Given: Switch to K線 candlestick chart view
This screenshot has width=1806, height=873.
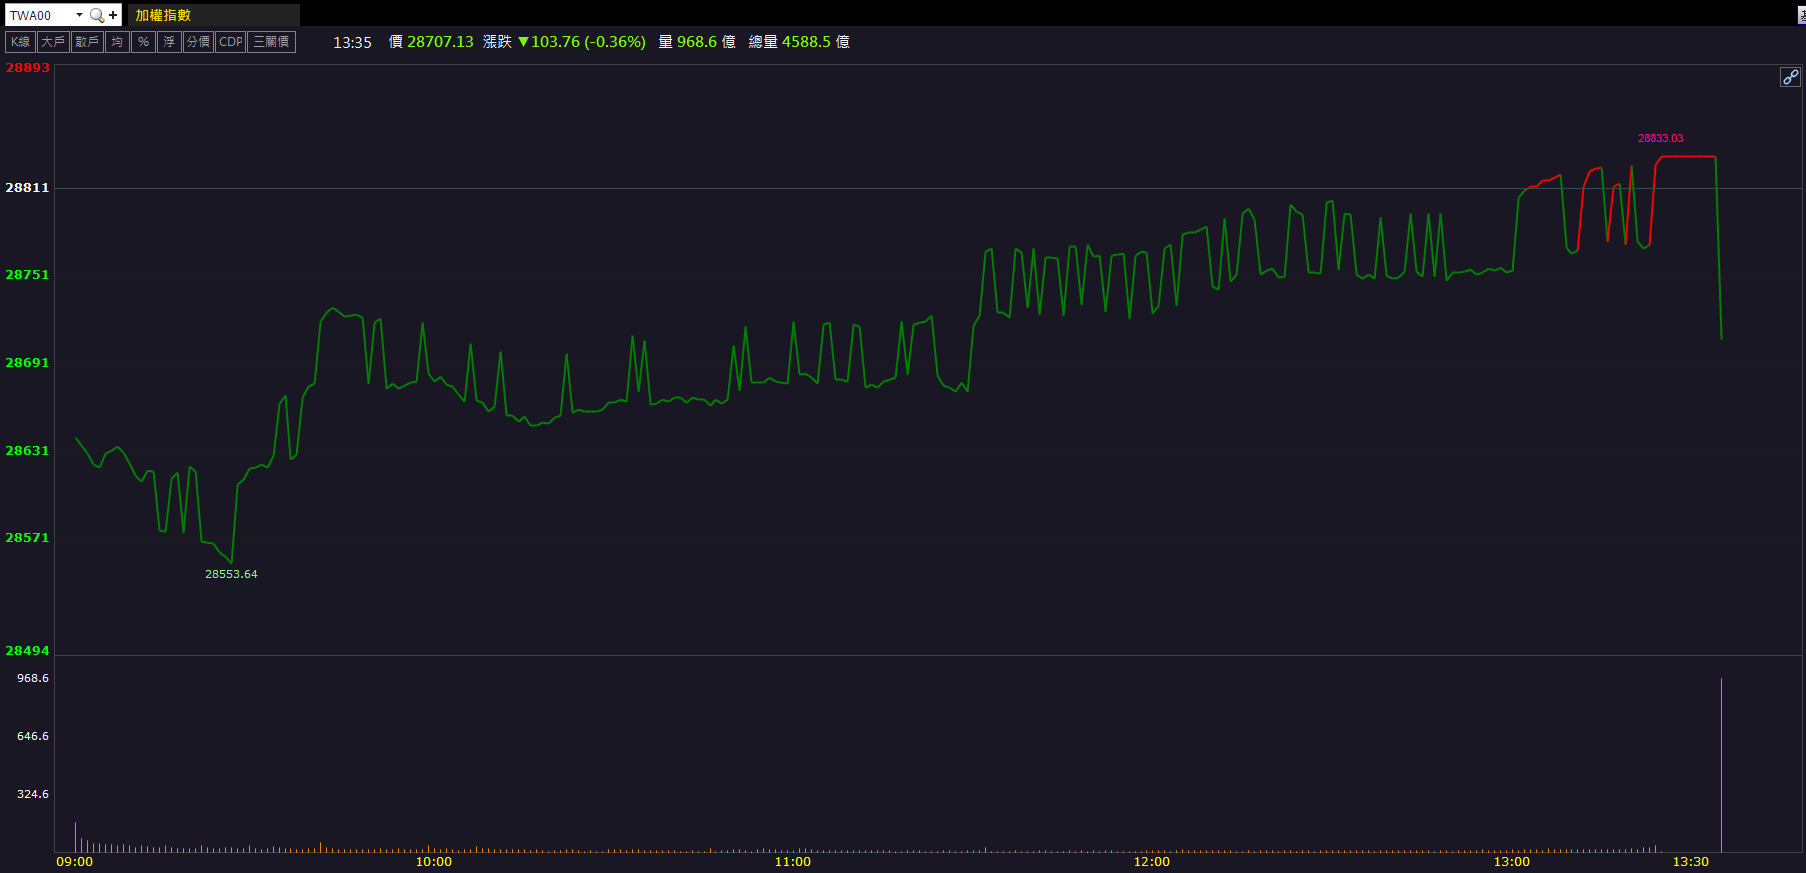Looking at the screenshot, I should pyautogui.click(x=20, y=42).
